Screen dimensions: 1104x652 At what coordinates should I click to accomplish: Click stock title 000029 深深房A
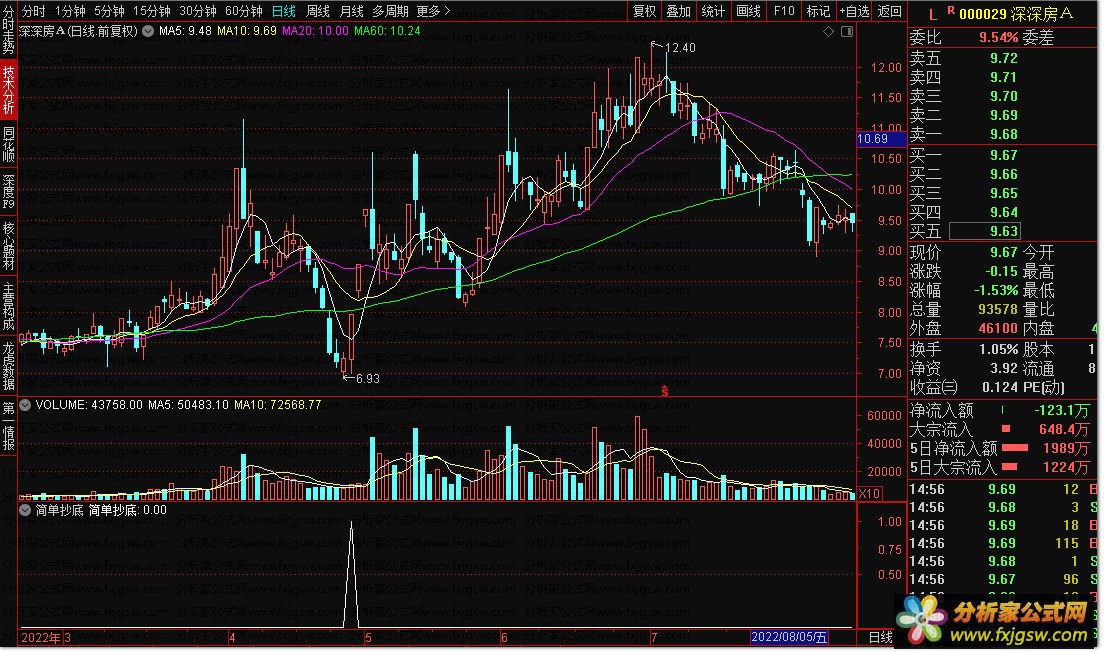[1016, 13]
